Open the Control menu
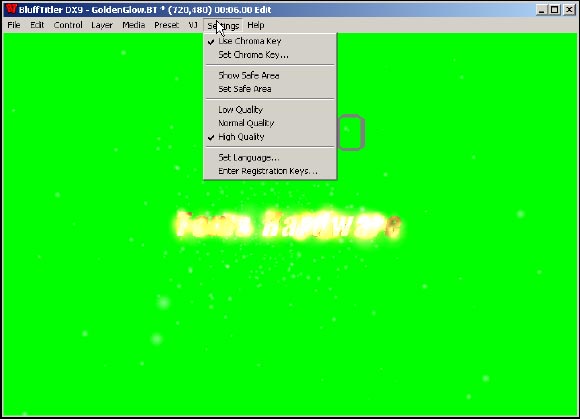 tap(68, 25)
